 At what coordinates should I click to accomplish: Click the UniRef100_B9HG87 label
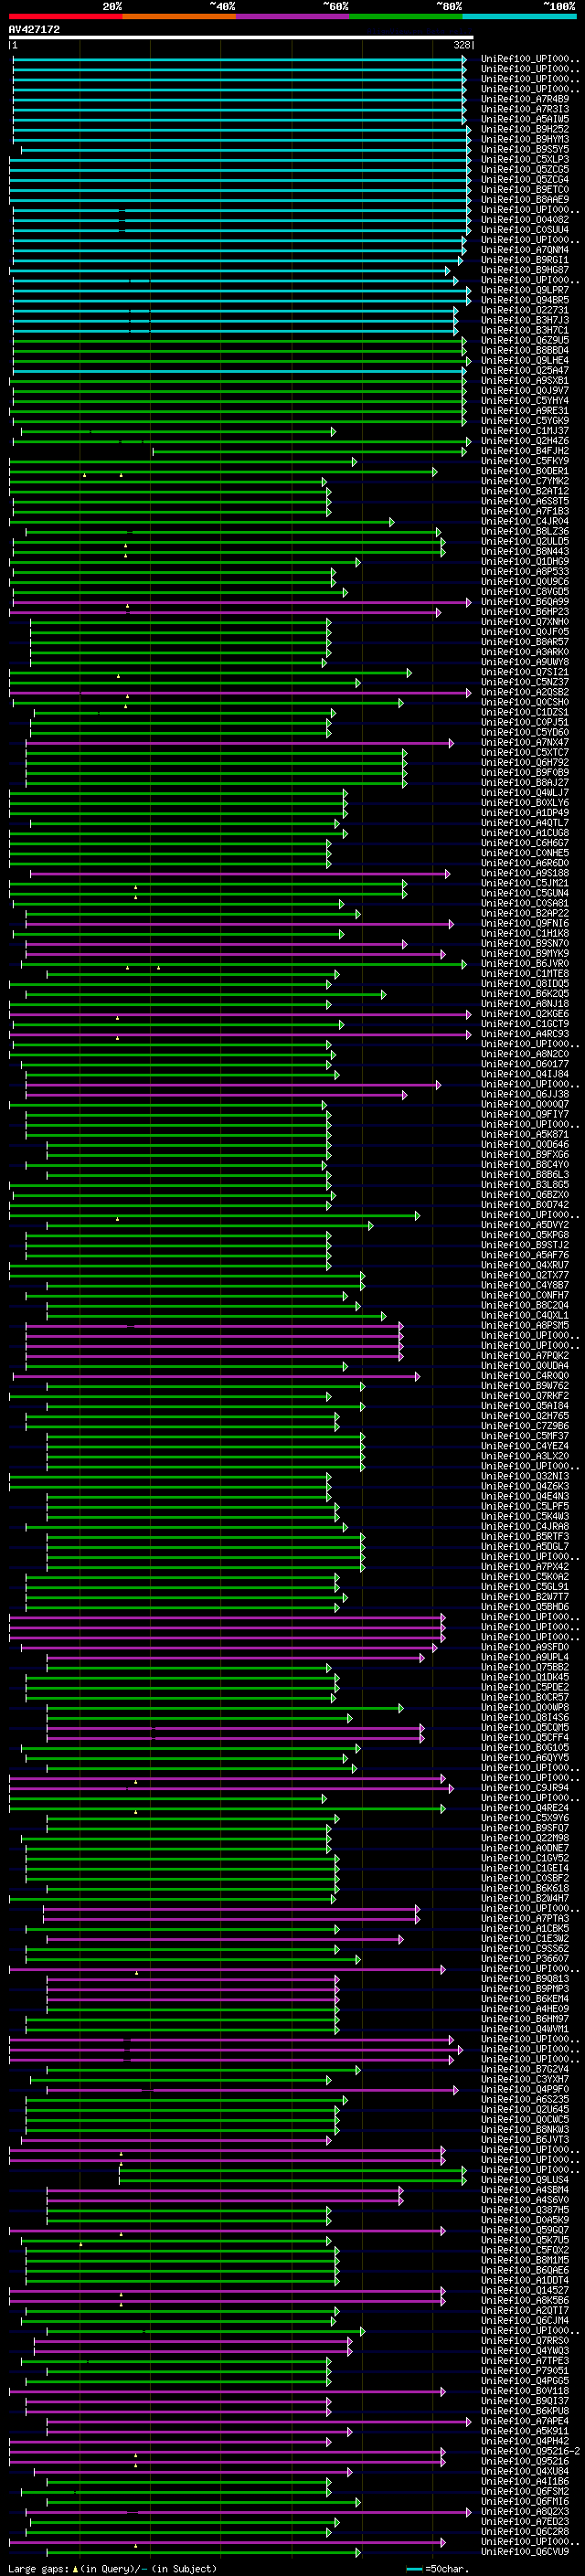[525, 270]
